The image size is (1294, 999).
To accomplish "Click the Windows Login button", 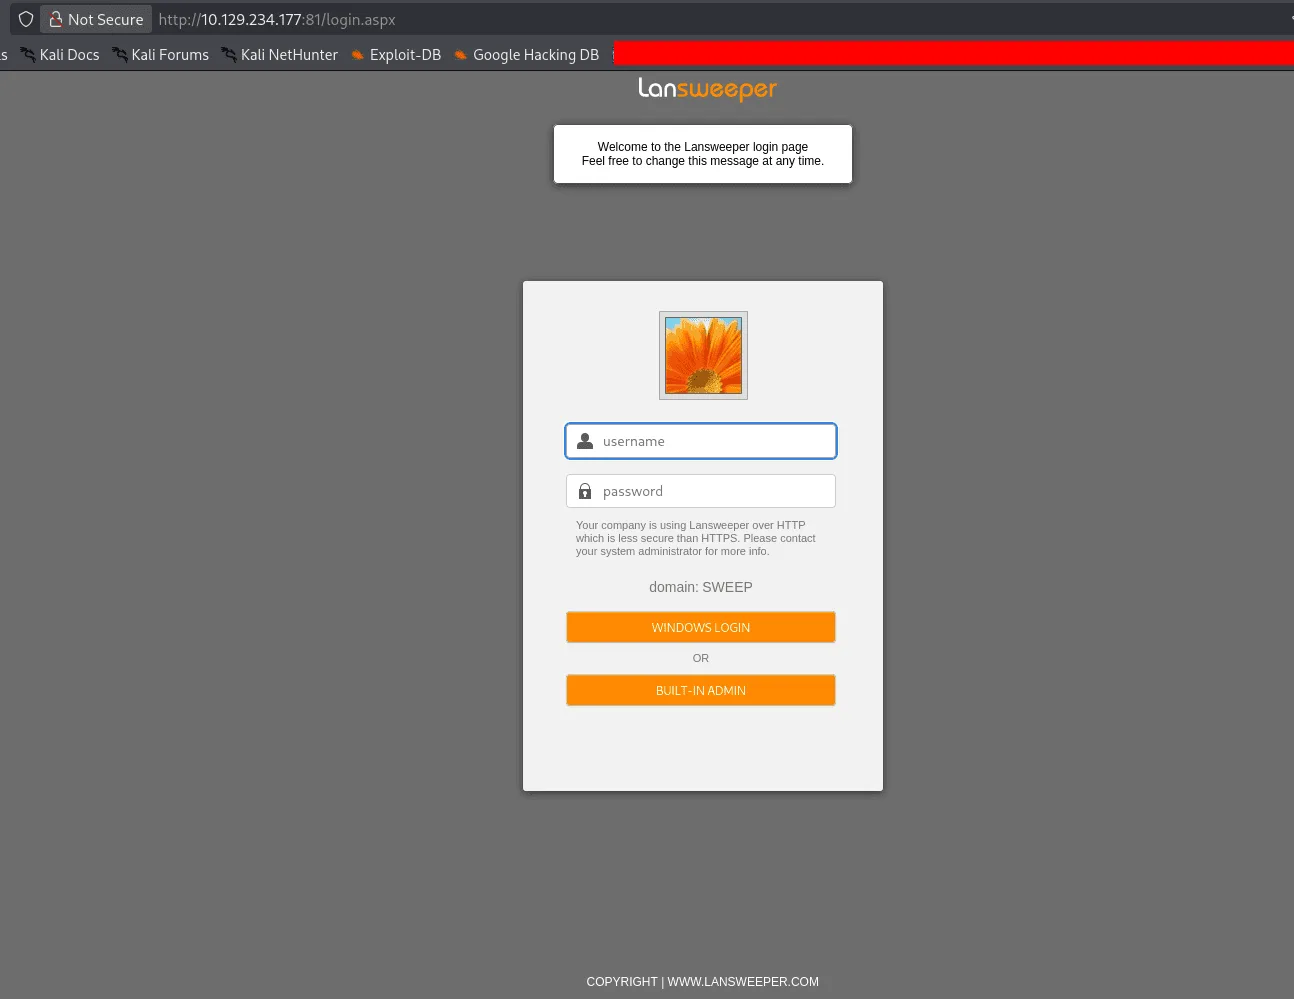I will pos(701,627).
